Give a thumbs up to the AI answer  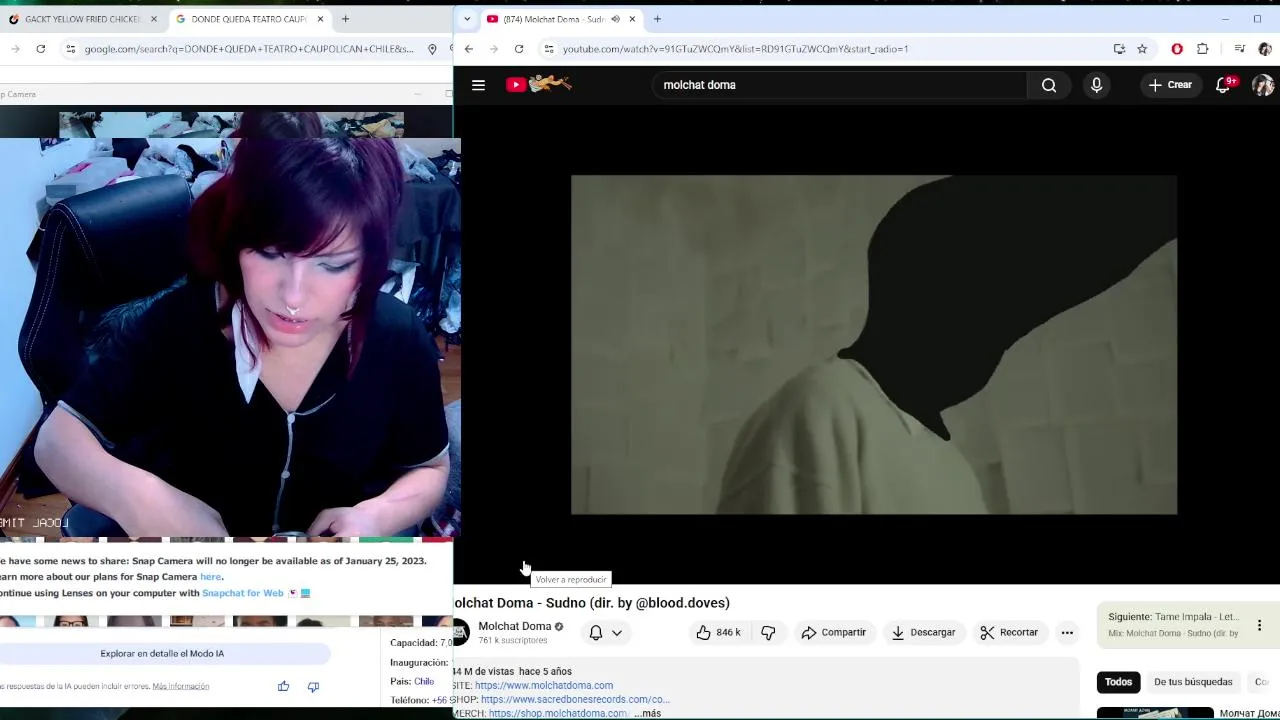pyautogui.click(x=284, y=686)
